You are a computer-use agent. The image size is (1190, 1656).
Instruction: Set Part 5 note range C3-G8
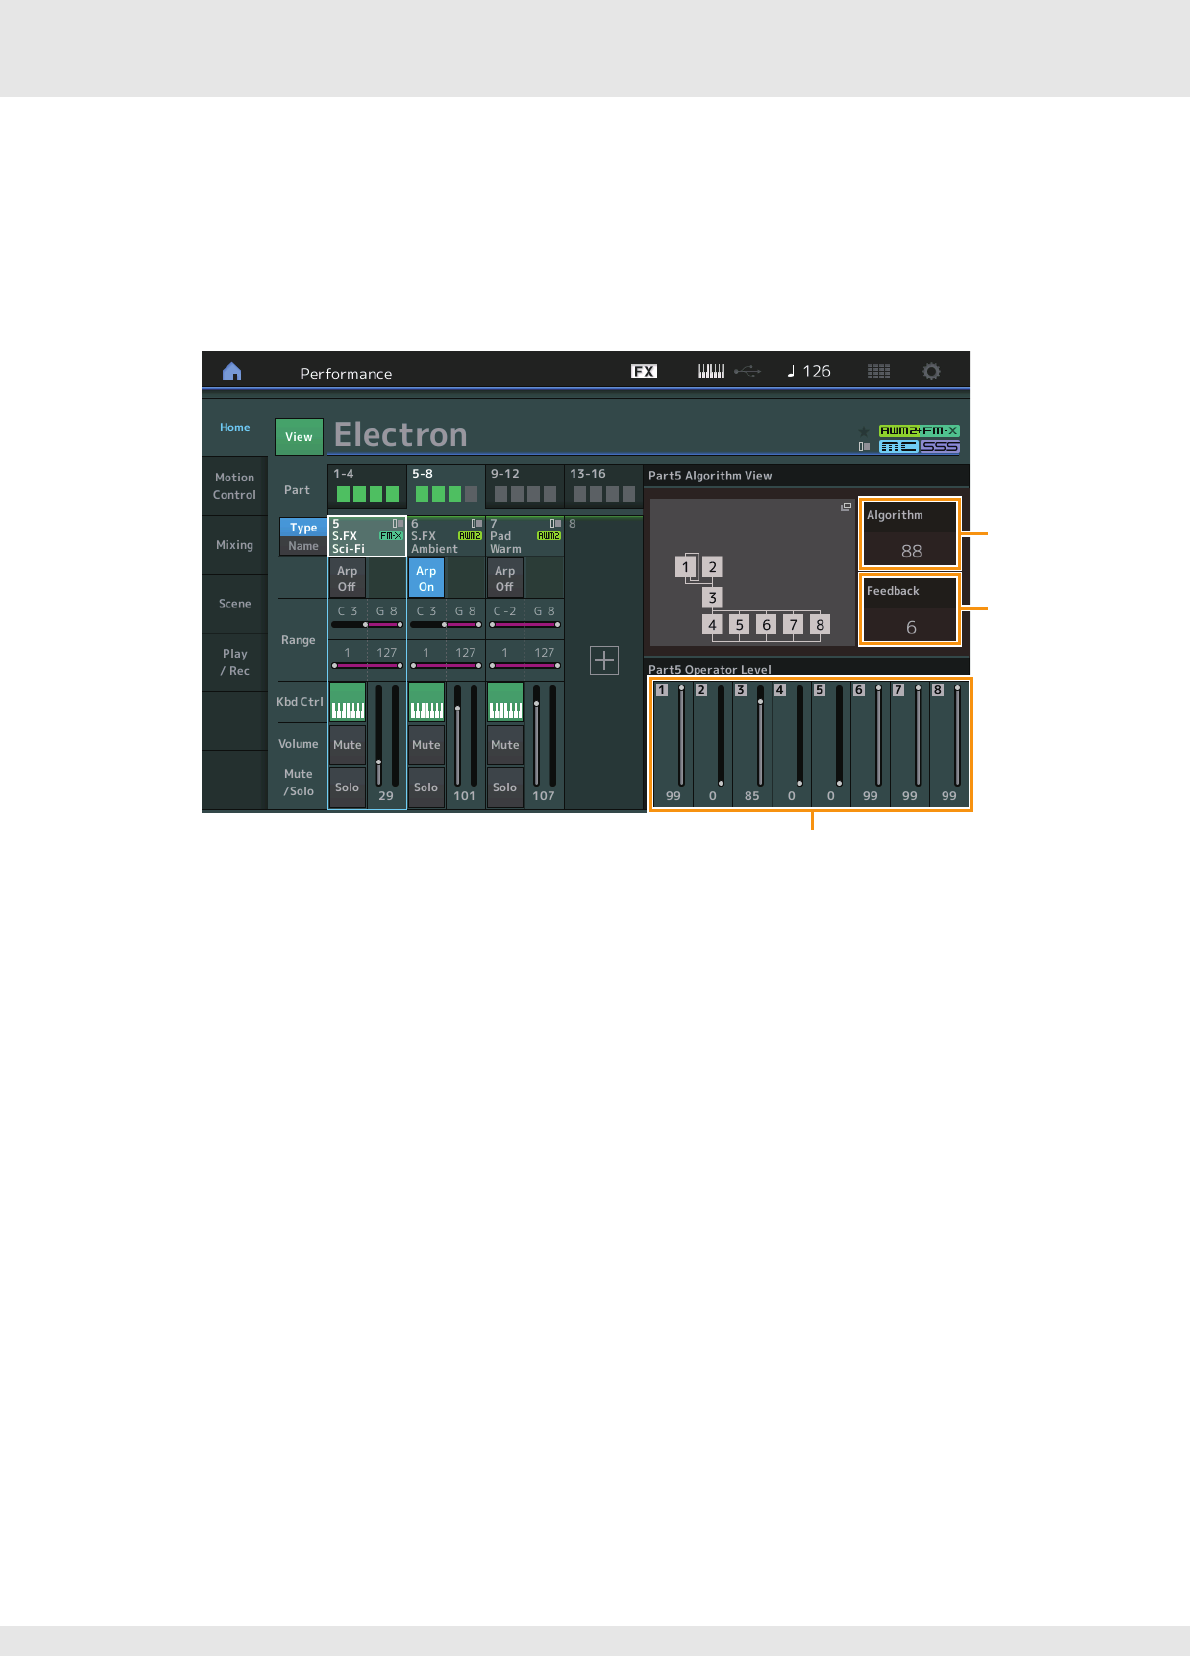(x=367, y=618)
